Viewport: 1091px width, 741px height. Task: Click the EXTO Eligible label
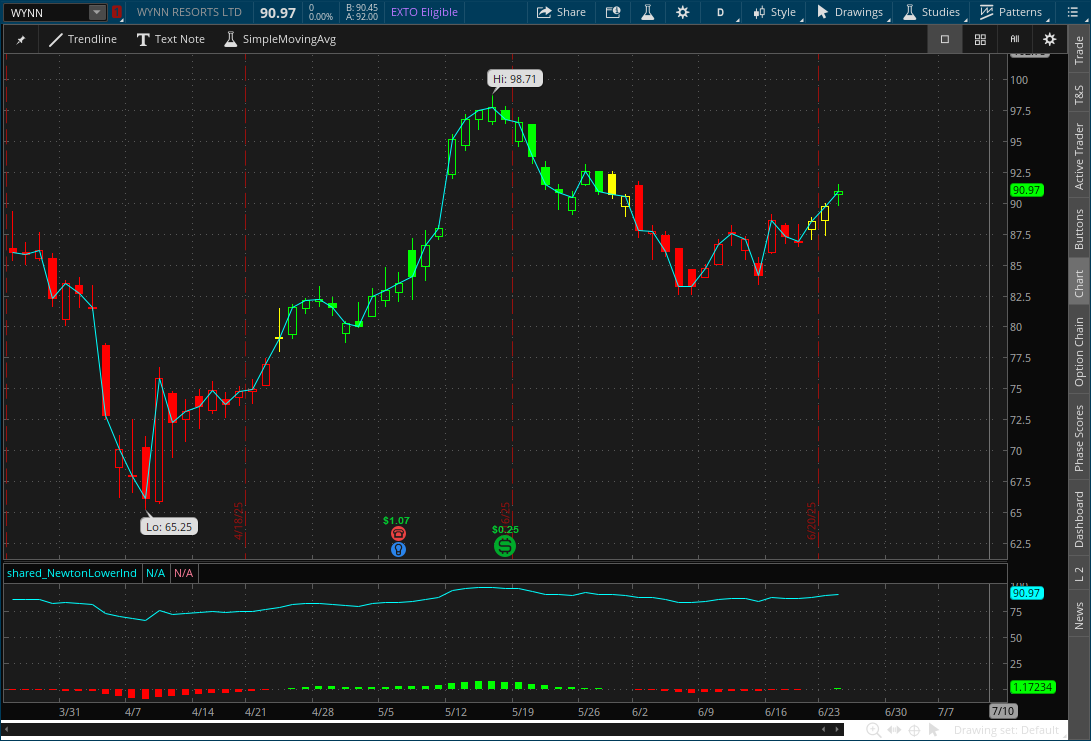coord(424,12)
